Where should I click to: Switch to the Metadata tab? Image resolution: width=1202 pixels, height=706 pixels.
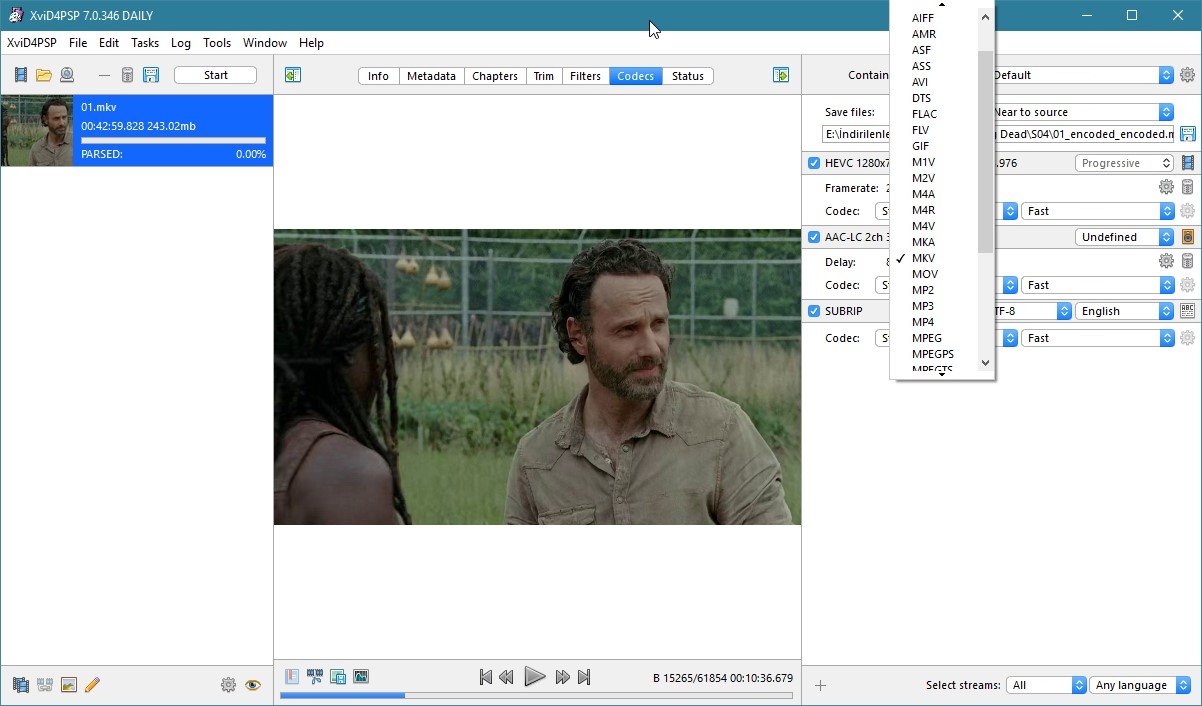431,76
